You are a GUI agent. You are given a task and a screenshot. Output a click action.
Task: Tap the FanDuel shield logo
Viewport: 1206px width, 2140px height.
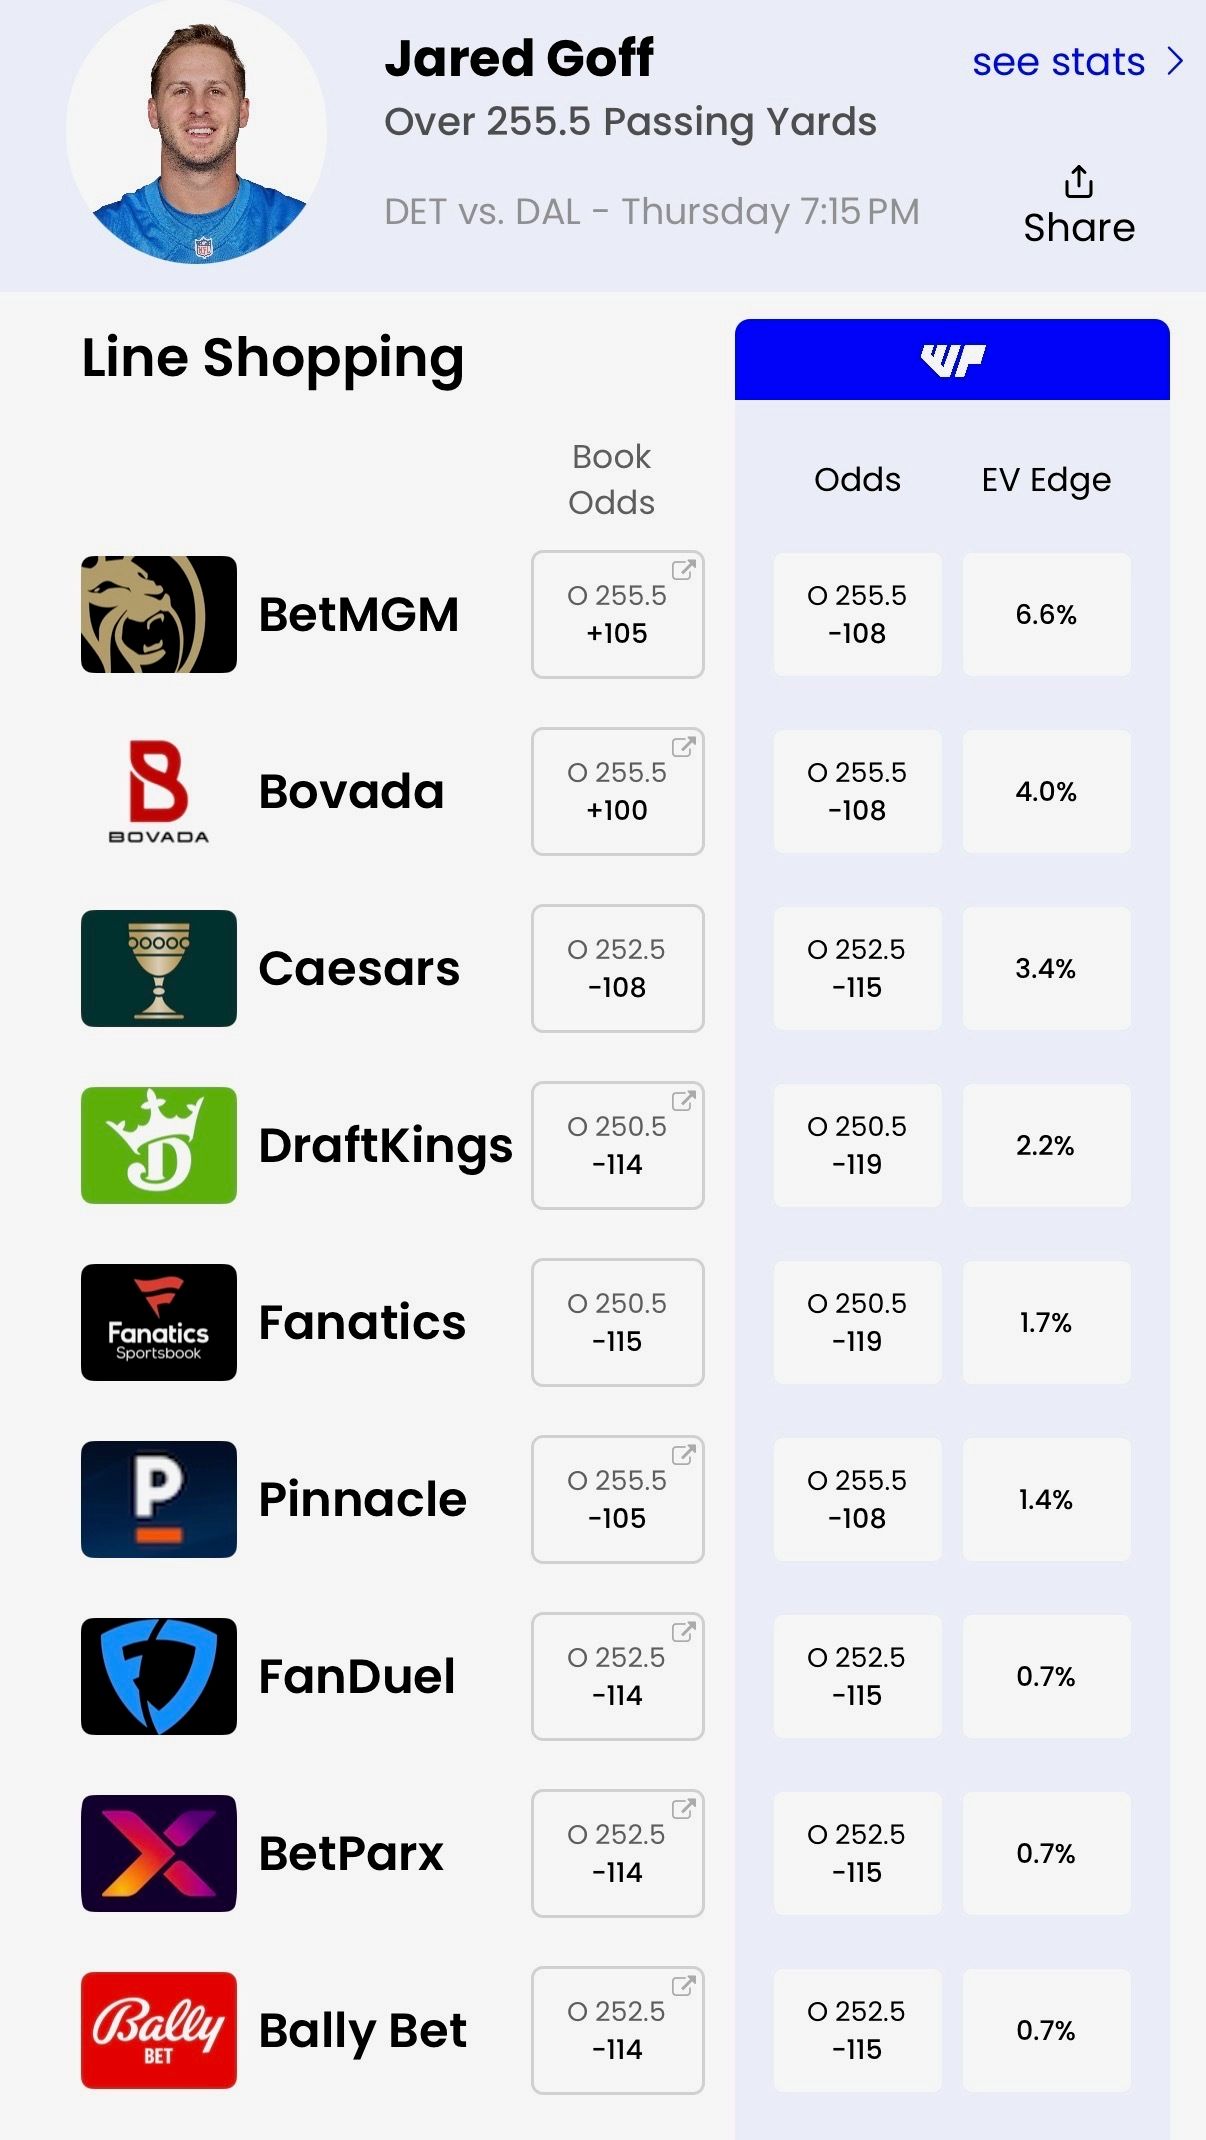159,1676
